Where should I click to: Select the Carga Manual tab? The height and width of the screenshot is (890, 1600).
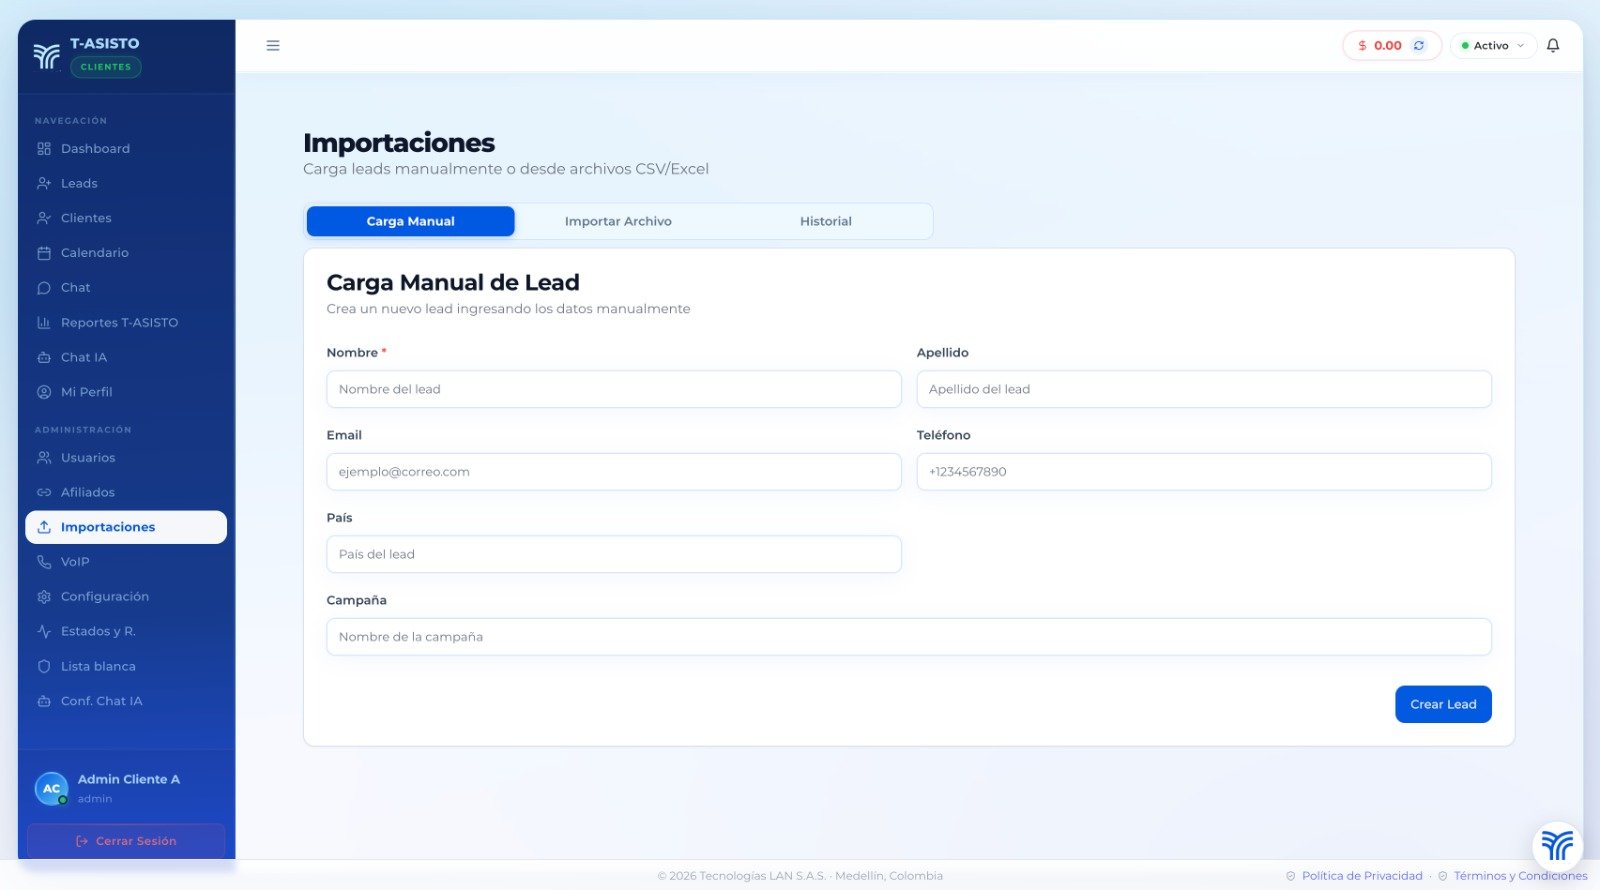coord(410,222)
